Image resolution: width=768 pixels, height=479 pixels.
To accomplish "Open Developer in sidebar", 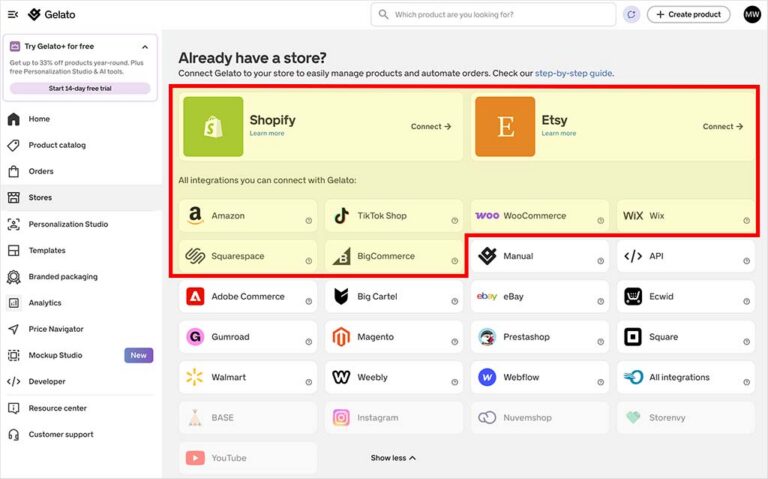I will [x=81, y=382].
